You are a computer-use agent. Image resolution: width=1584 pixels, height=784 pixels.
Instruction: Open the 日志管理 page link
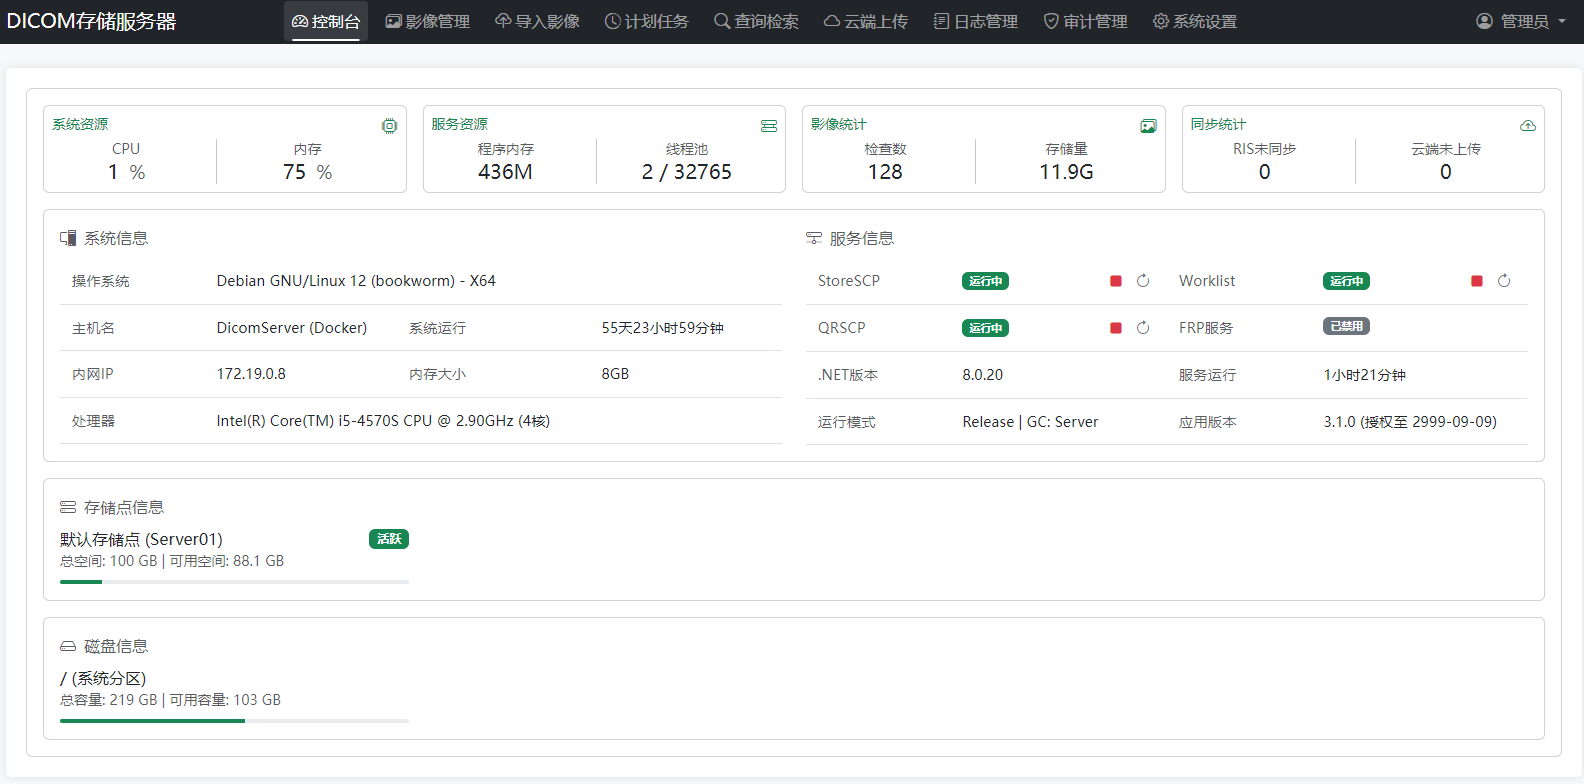pos(976,22)
